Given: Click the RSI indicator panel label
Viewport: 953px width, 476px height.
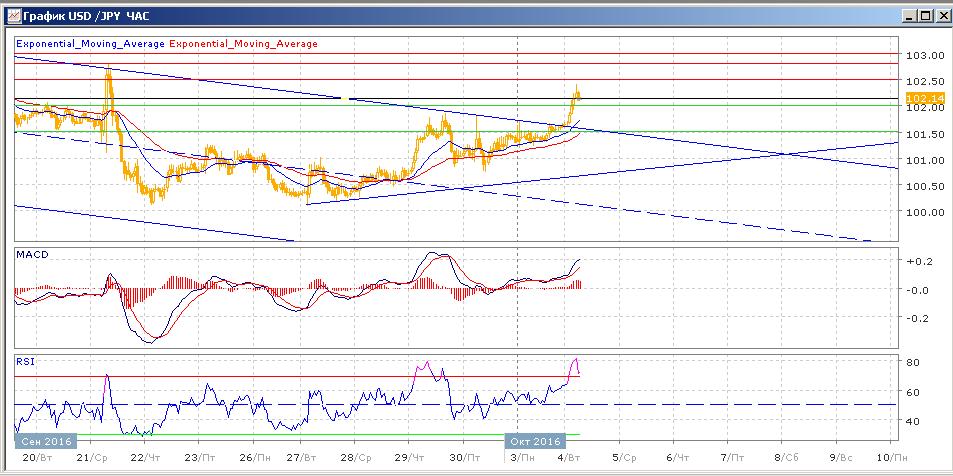Looking at the screenshot, I should (25, 360).
